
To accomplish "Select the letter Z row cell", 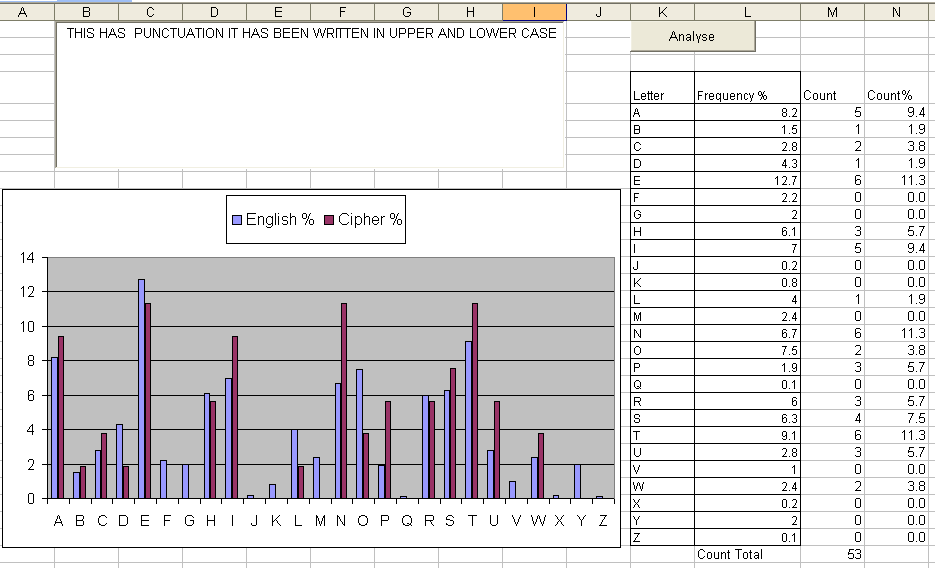I will pos(662,538).
